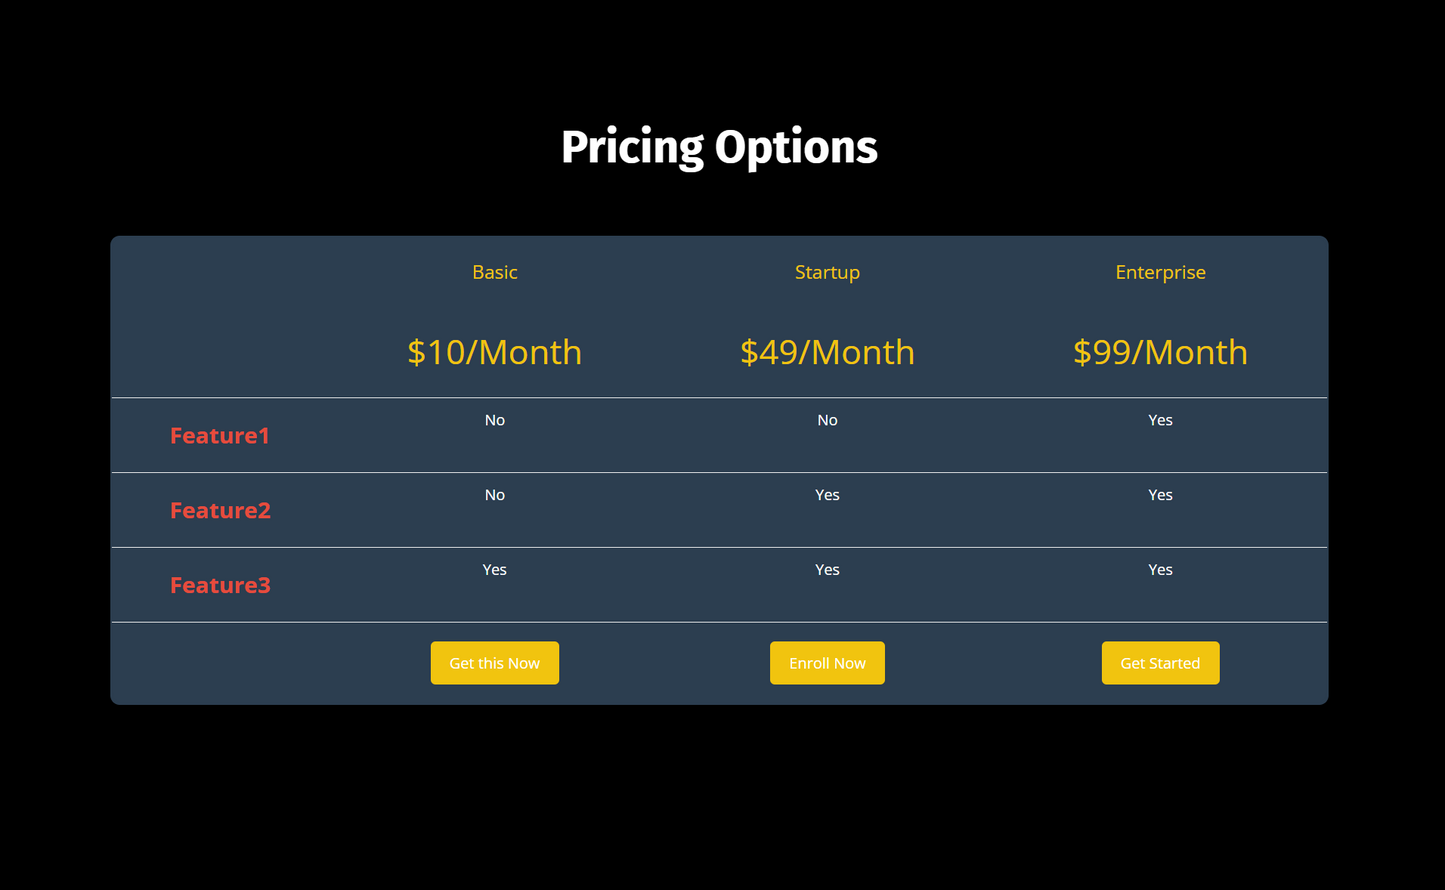Choose the Enterprise plan title
The image size is (1445, 890).
[1160, 272]
